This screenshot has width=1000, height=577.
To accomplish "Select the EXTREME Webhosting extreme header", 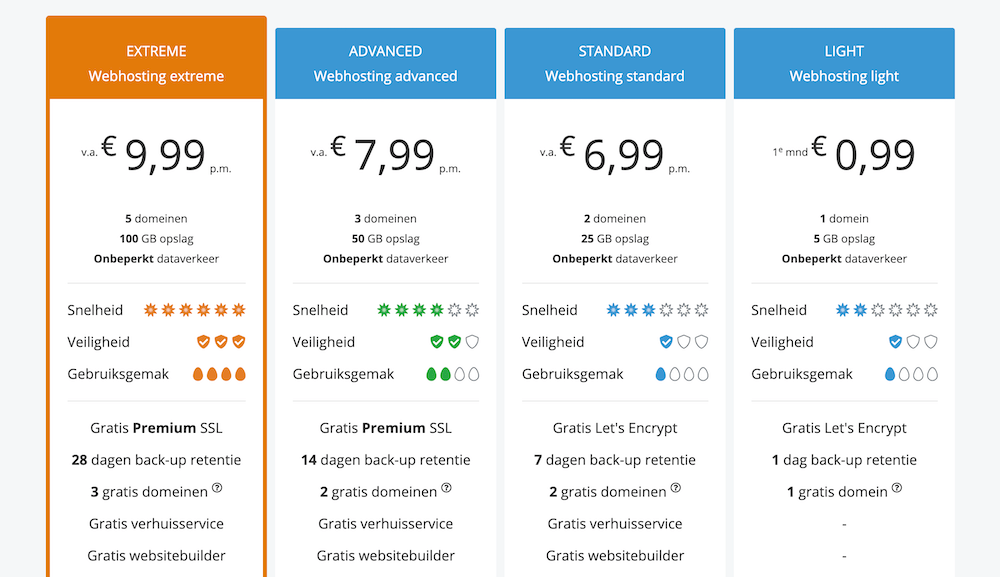I will pos(156,63).
